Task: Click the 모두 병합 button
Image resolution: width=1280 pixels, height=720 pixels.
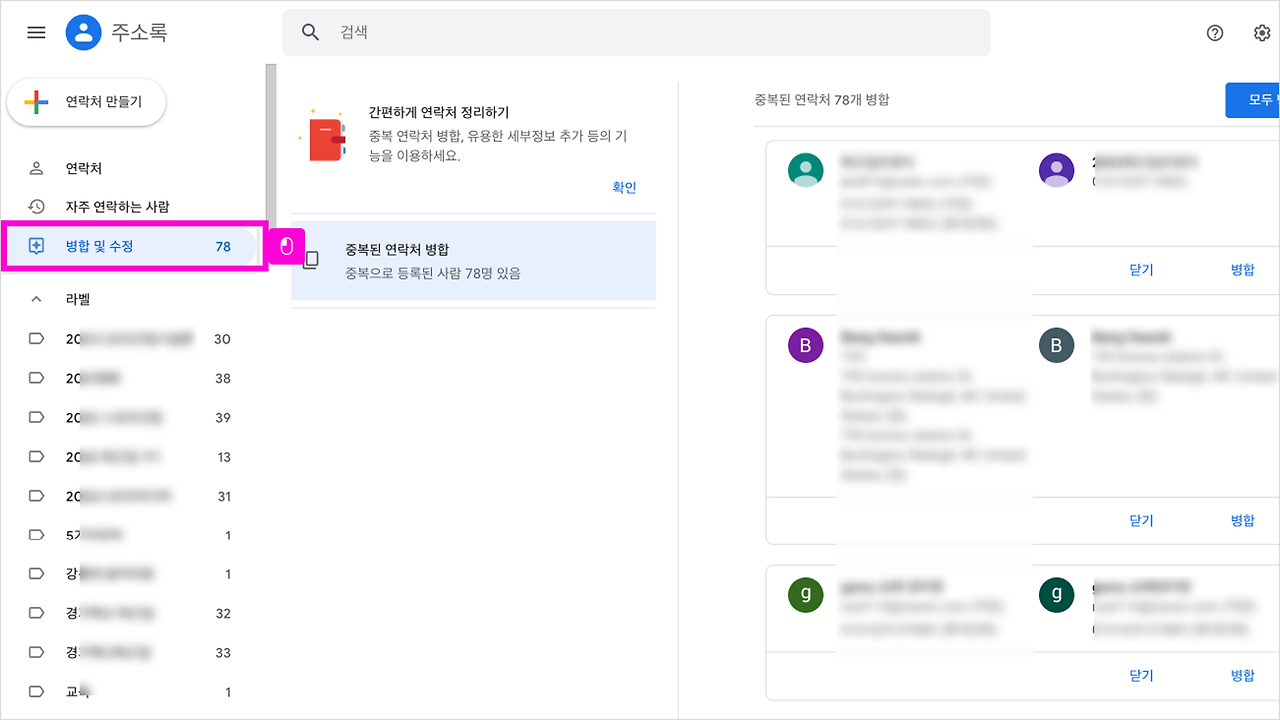Action: (1255, 99)
